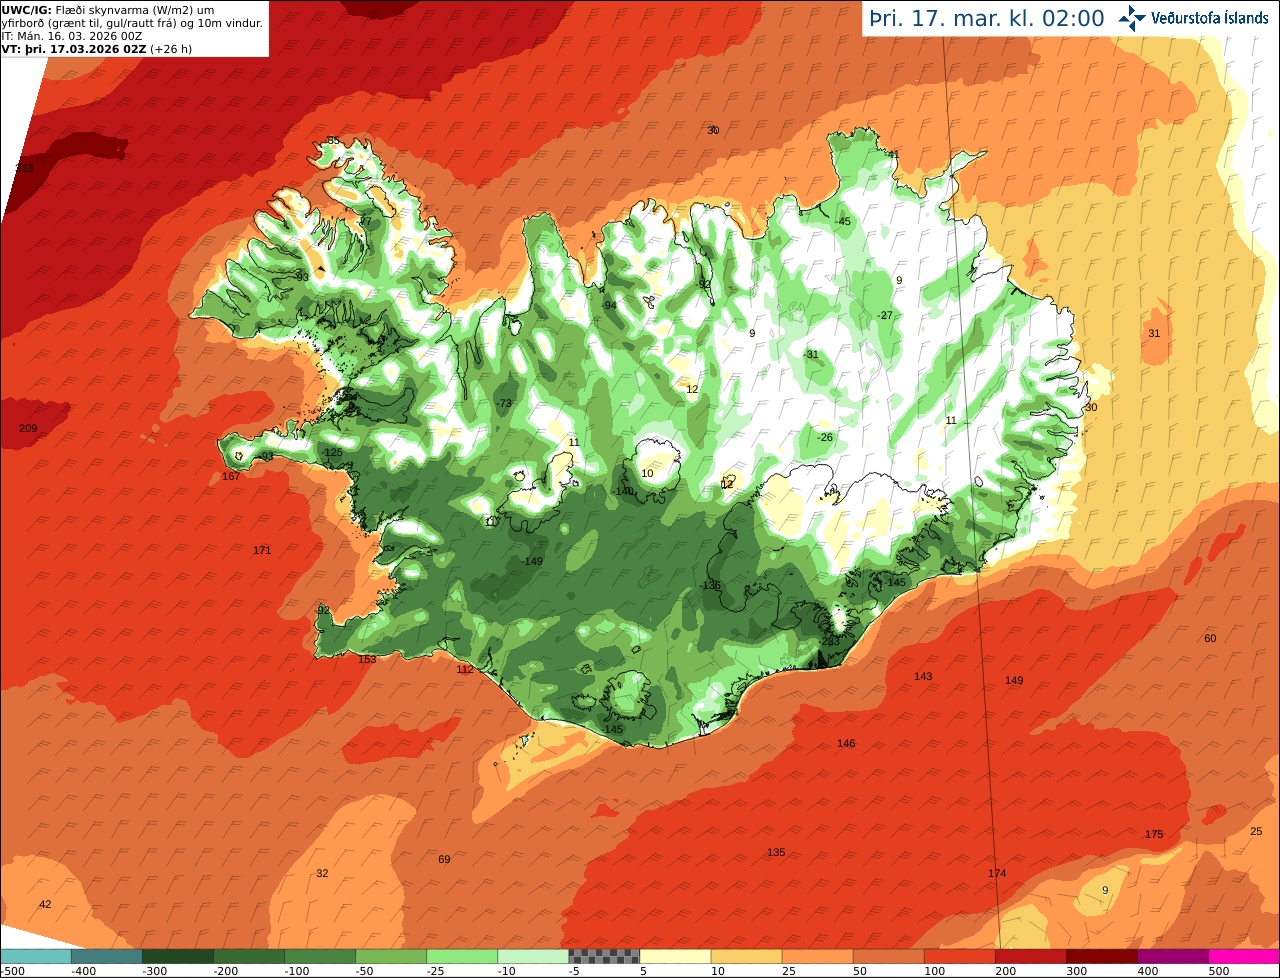The image size is (1280, 978).
Task: Click the -500 legend label
Action: click(14, 970)
